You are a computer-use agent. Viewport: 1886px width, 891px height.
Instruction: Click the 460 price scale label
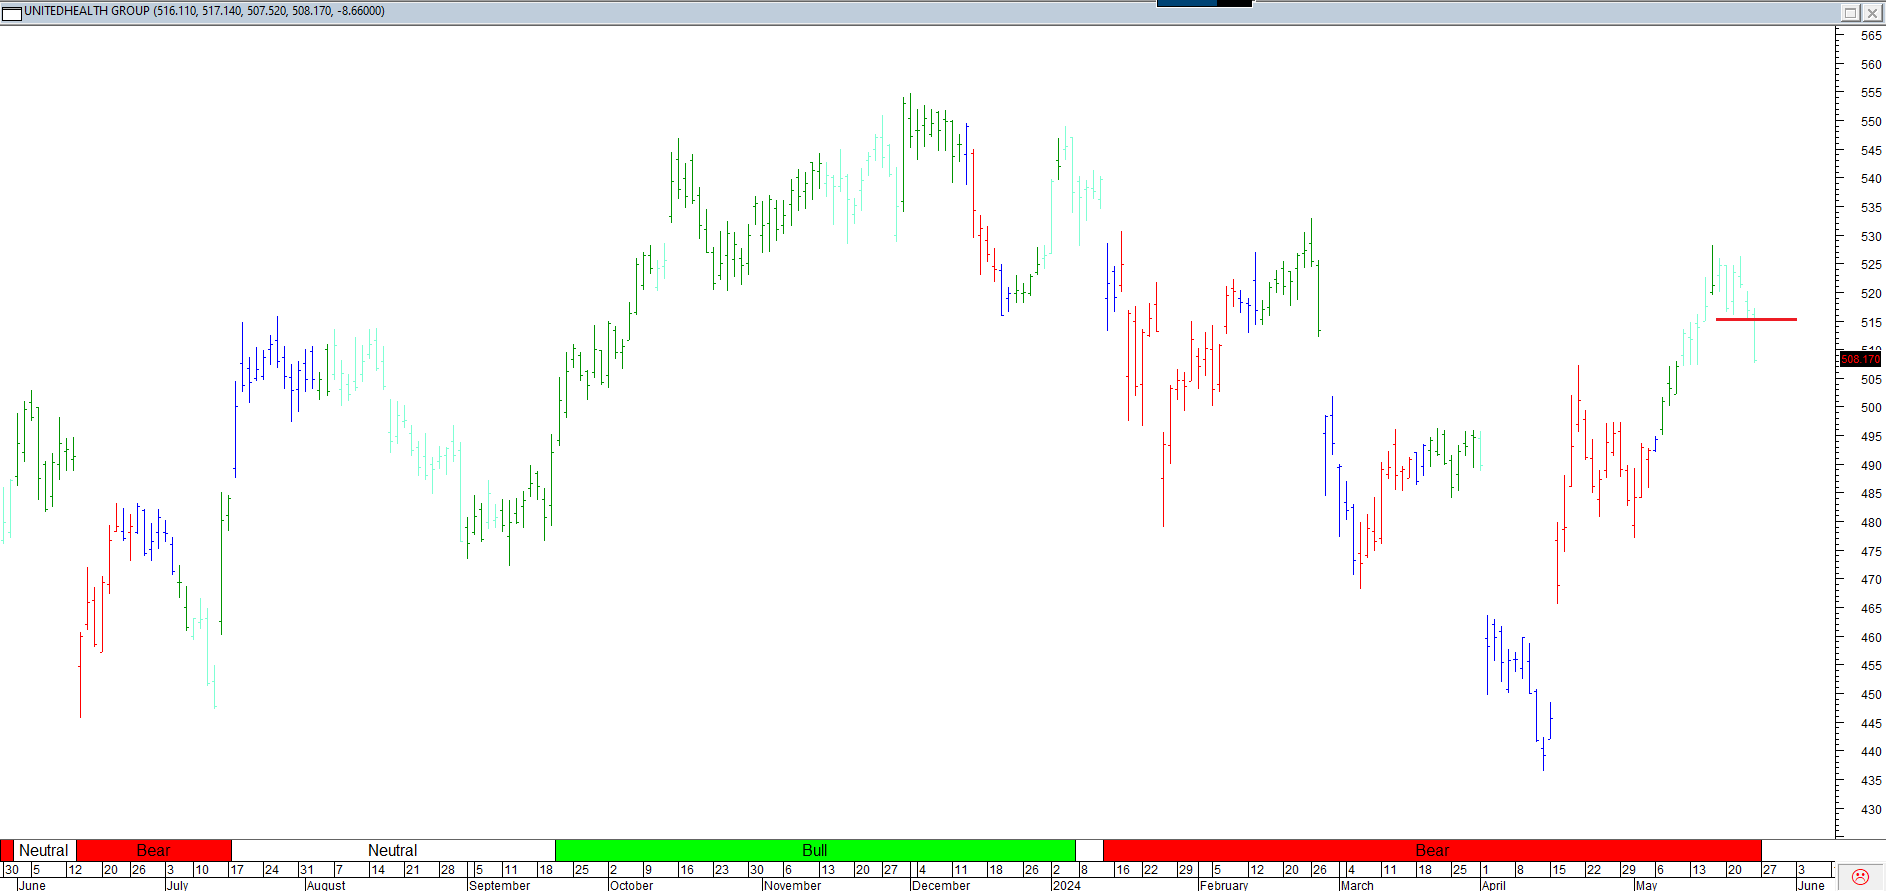1871,637
